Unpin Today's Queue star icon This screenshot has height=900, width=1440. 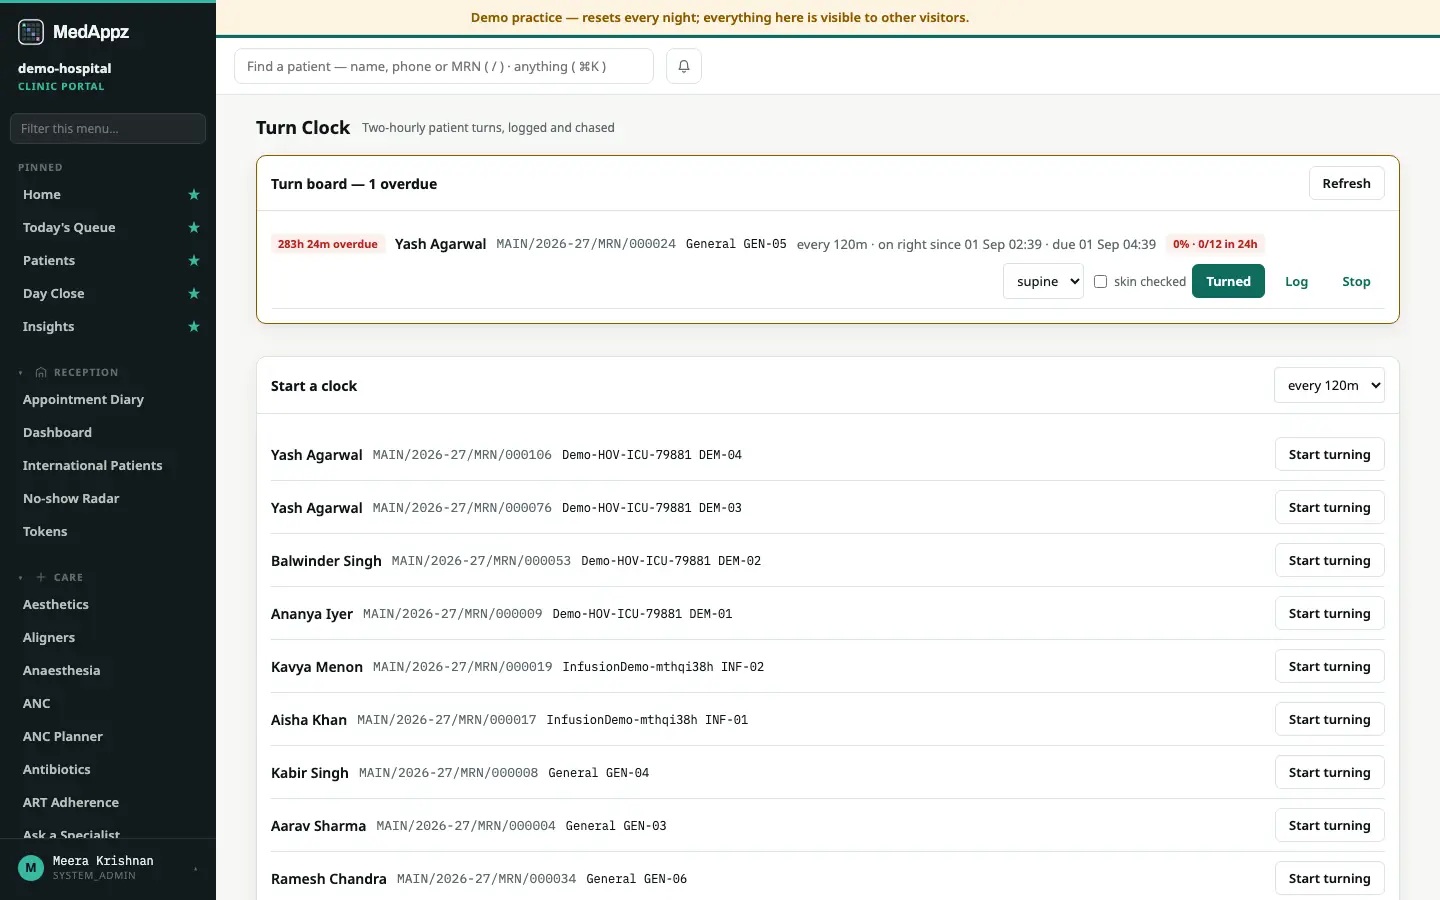pos(194,228)
